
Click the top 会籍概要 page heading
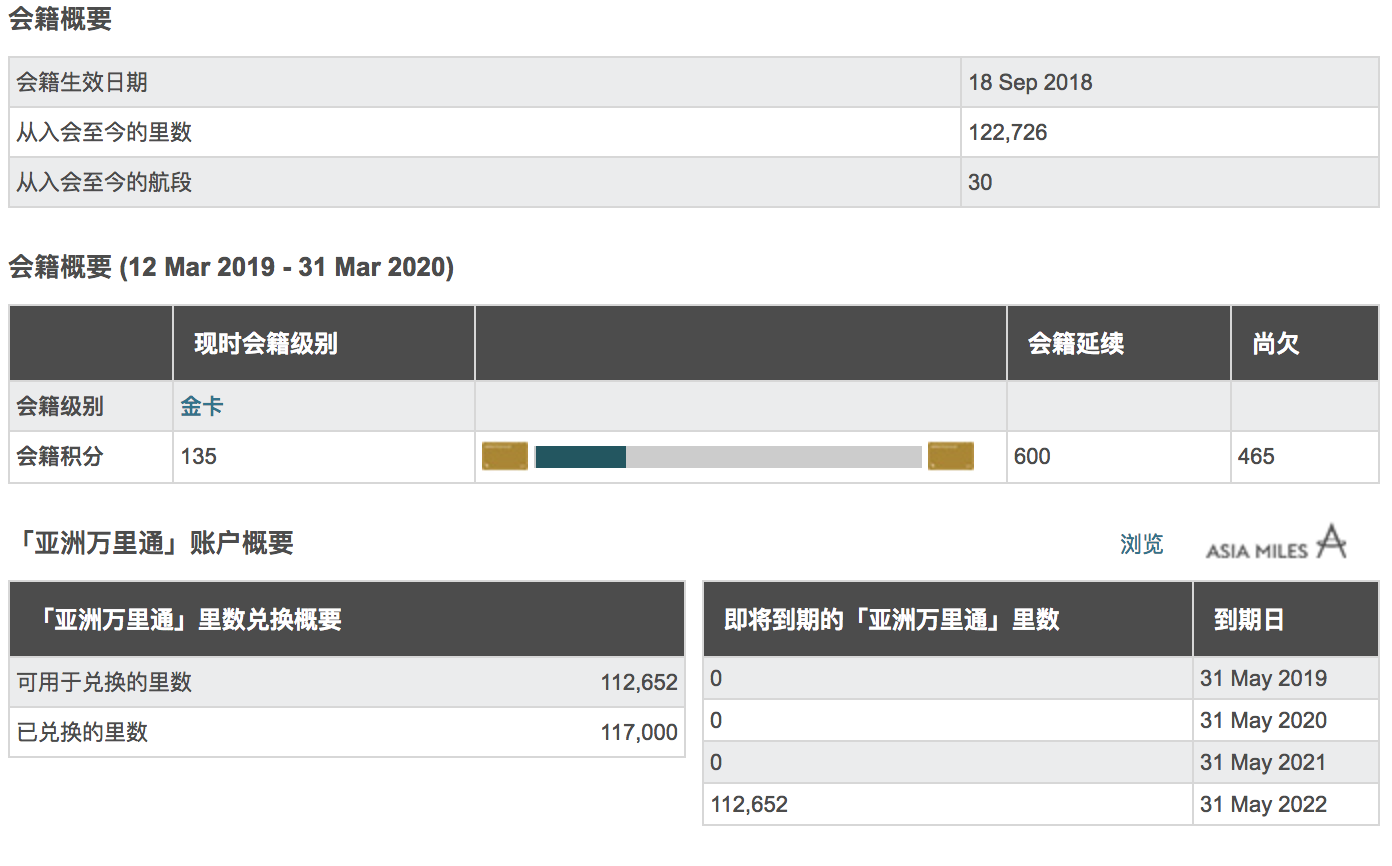click(x=60, y=19)
